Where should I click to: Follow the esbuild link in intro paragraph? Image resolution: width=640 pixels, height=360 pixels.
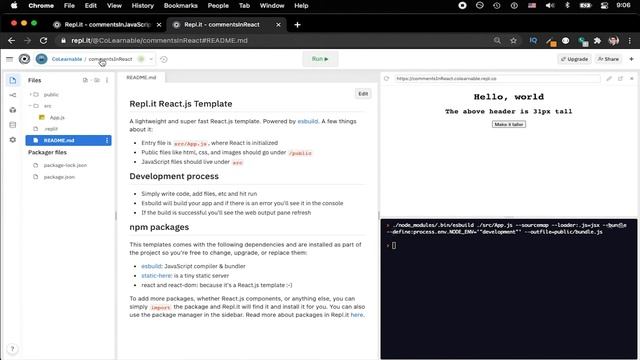(307, 121)
